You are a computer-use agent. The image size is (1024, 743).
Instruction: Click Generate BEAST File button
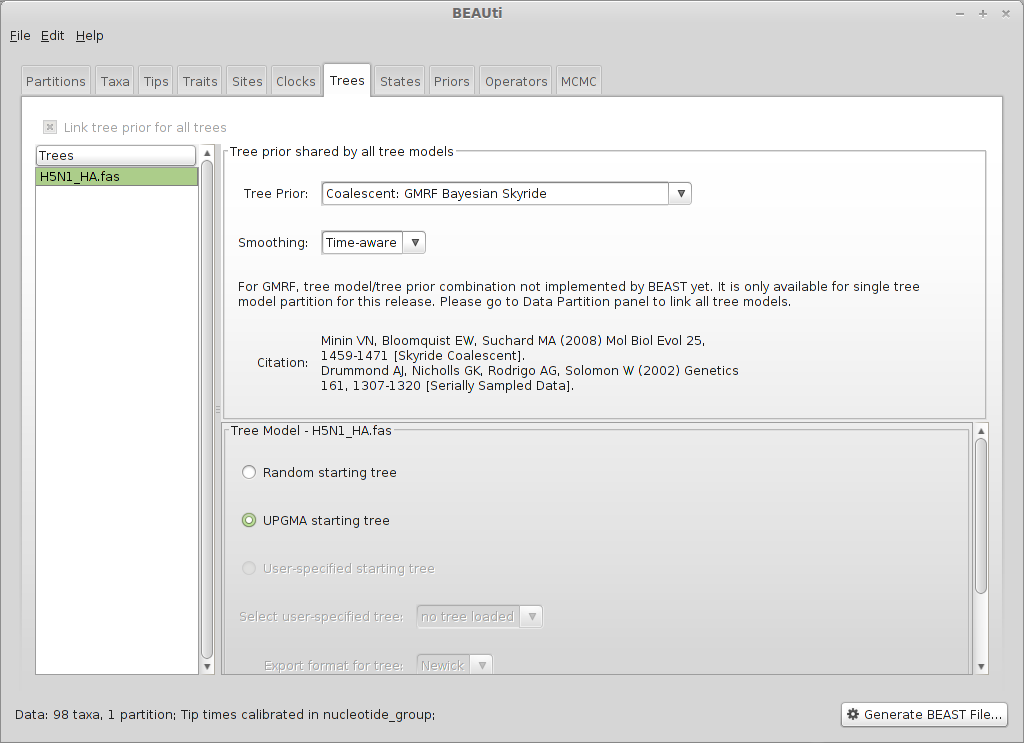[924, 714]
